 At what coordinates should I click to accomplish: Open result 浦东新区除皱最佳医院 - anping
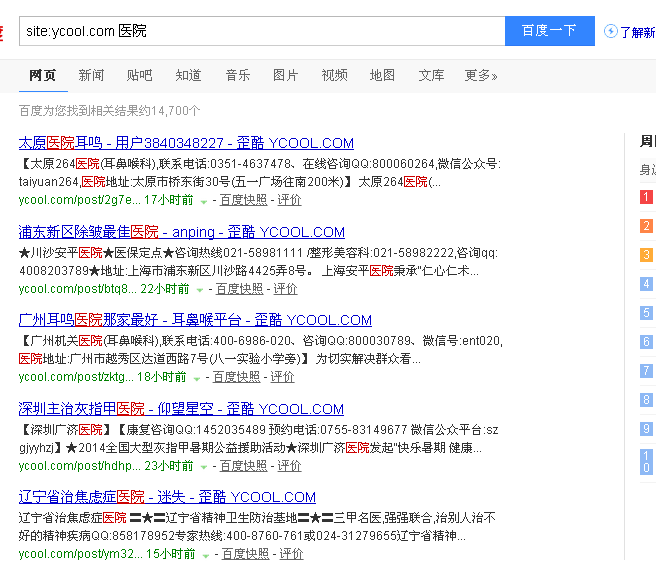(x=182, y=232)
